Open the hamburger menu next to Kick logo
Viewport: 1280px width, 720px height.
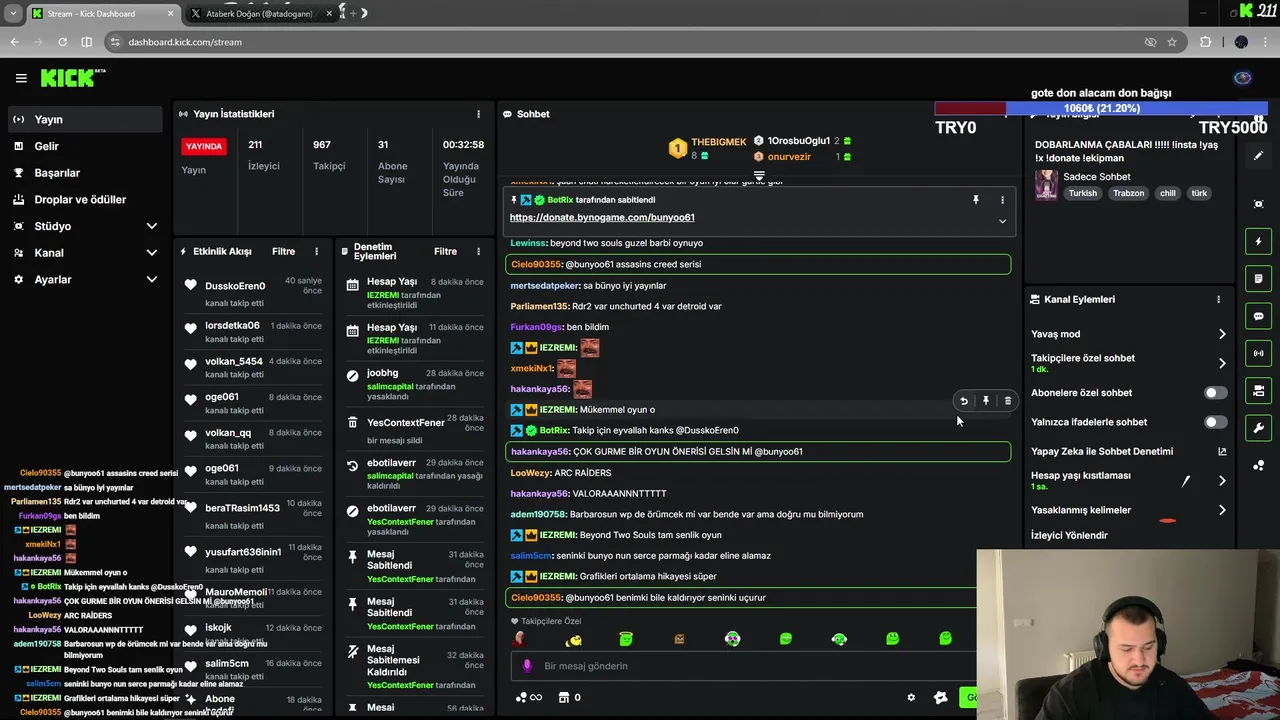tap(21, 78)
